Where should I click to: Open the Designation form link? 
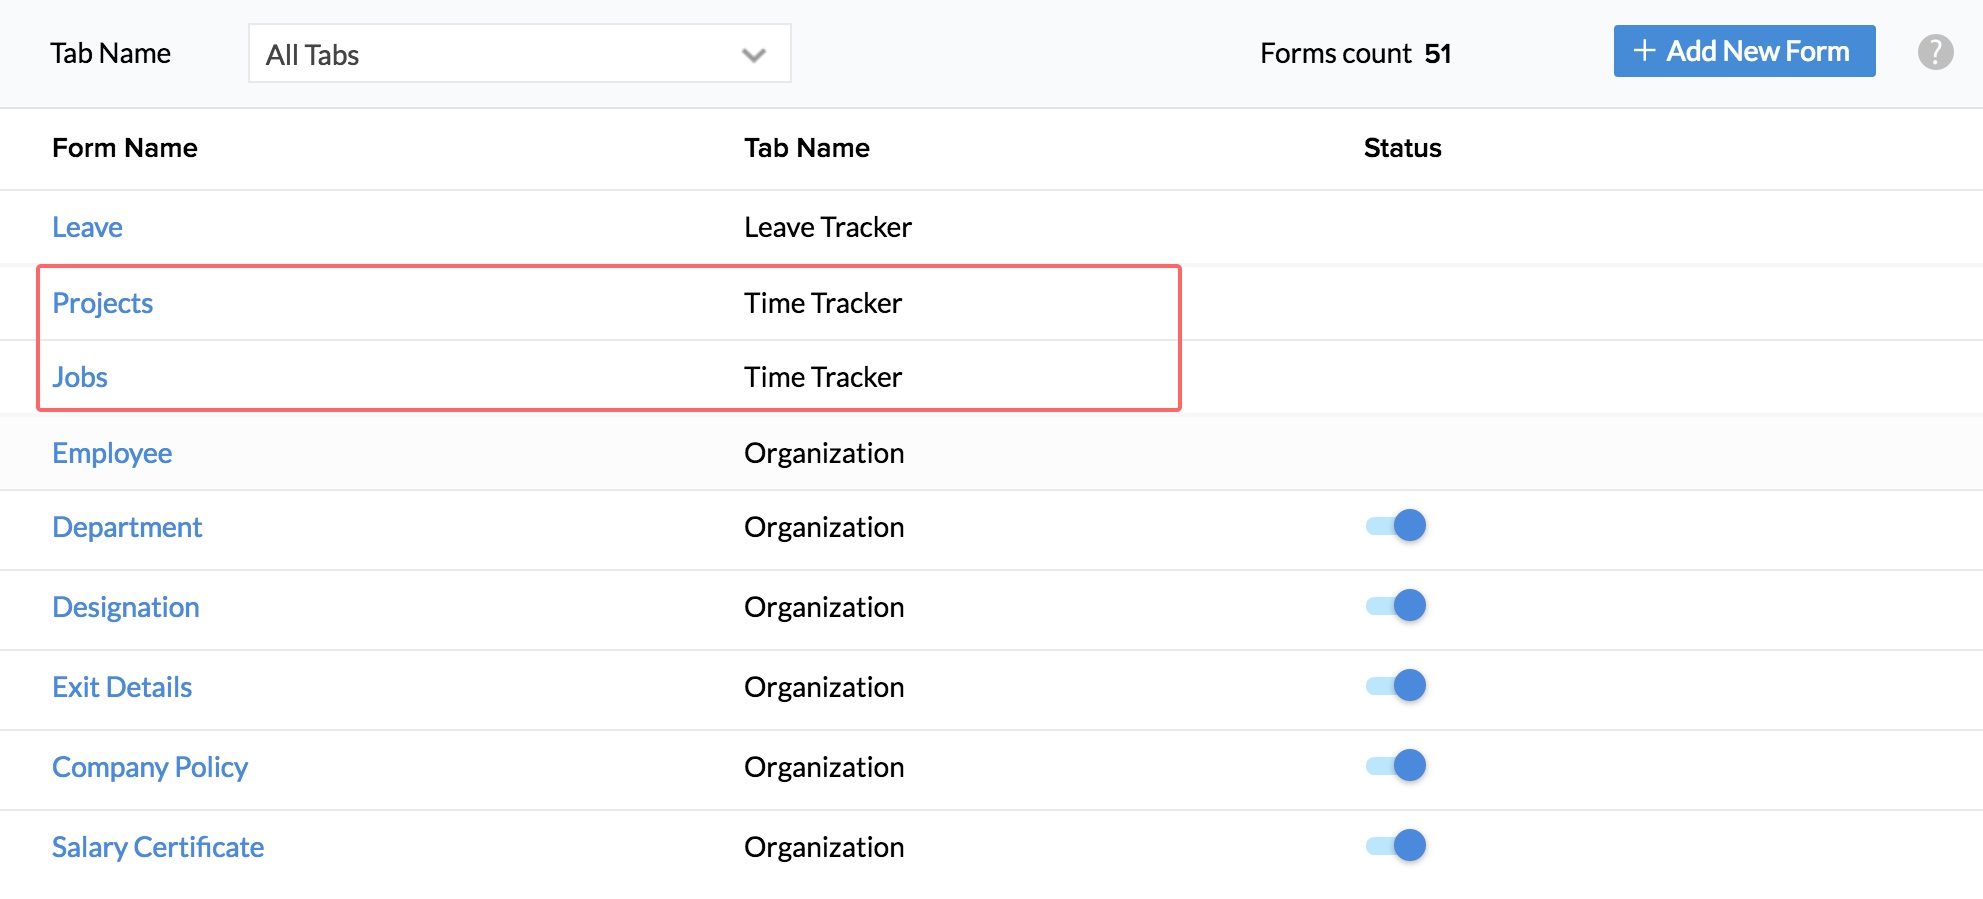[126, 608]
